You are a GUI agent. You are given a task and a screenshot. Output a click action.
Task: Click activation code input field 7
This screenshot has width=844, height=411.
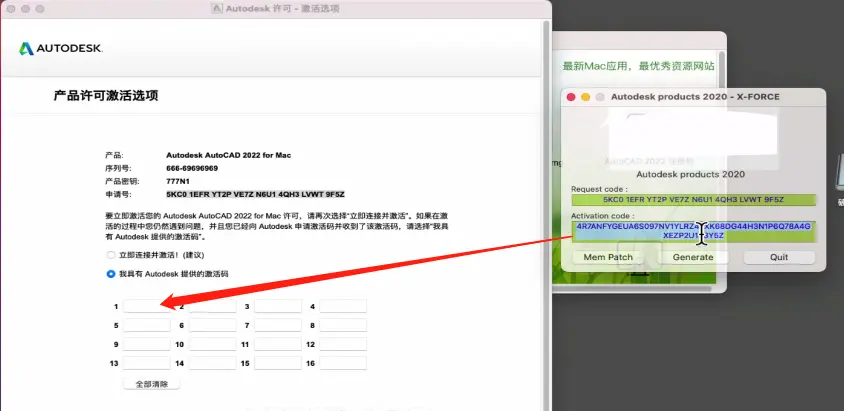tap(278, 325)
